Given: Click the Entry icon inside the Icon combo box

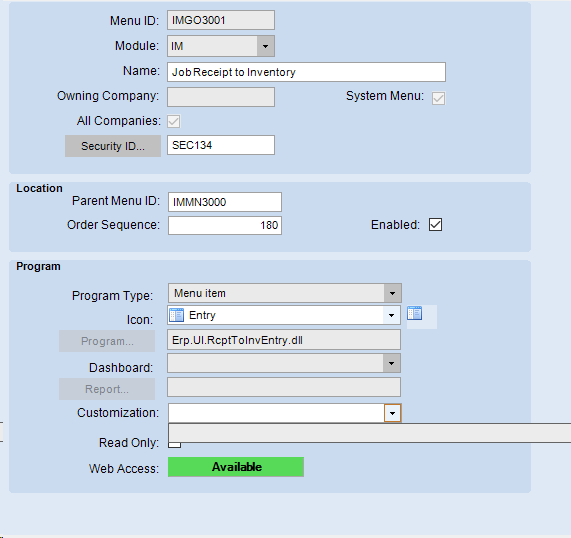Looking at the screenshot, I should pos(177,315).
